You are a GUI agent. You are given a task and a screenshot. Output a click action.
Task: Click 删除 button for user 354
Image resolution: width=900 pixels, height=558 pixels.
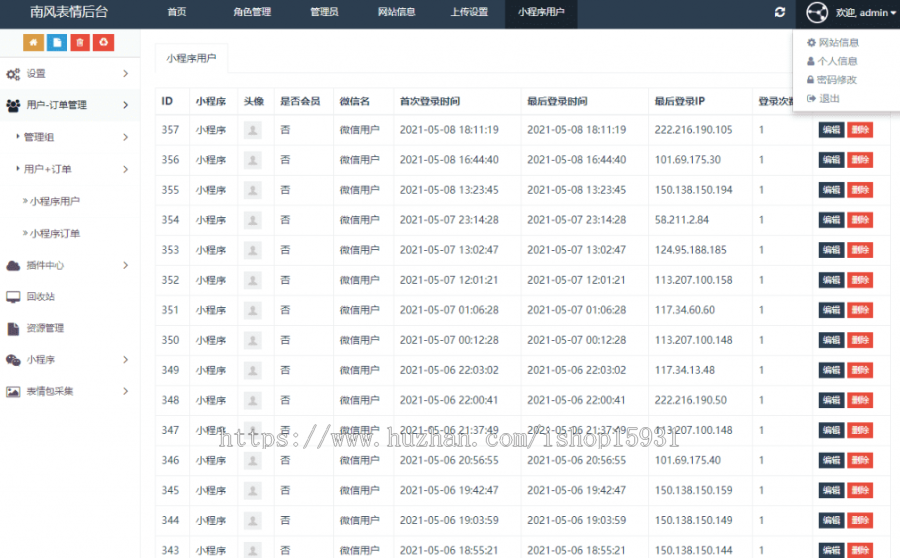click(x=860, y=220)
